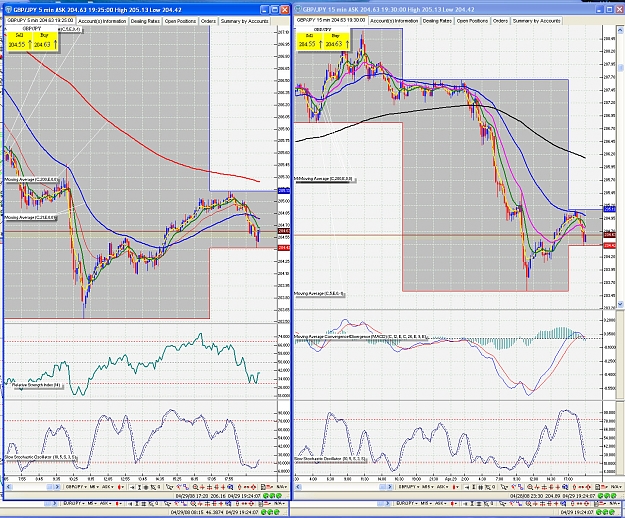Open the ASK price dropdown in 5 min window
The width and height of the screenshot is (625, 518).
108,487
